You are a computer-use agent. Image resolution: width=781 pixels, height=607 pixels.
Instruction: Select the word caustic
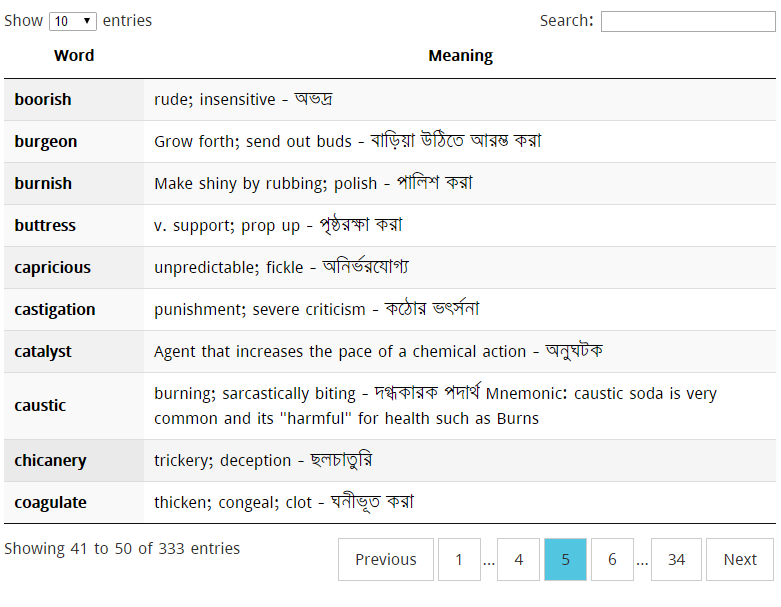40,405
